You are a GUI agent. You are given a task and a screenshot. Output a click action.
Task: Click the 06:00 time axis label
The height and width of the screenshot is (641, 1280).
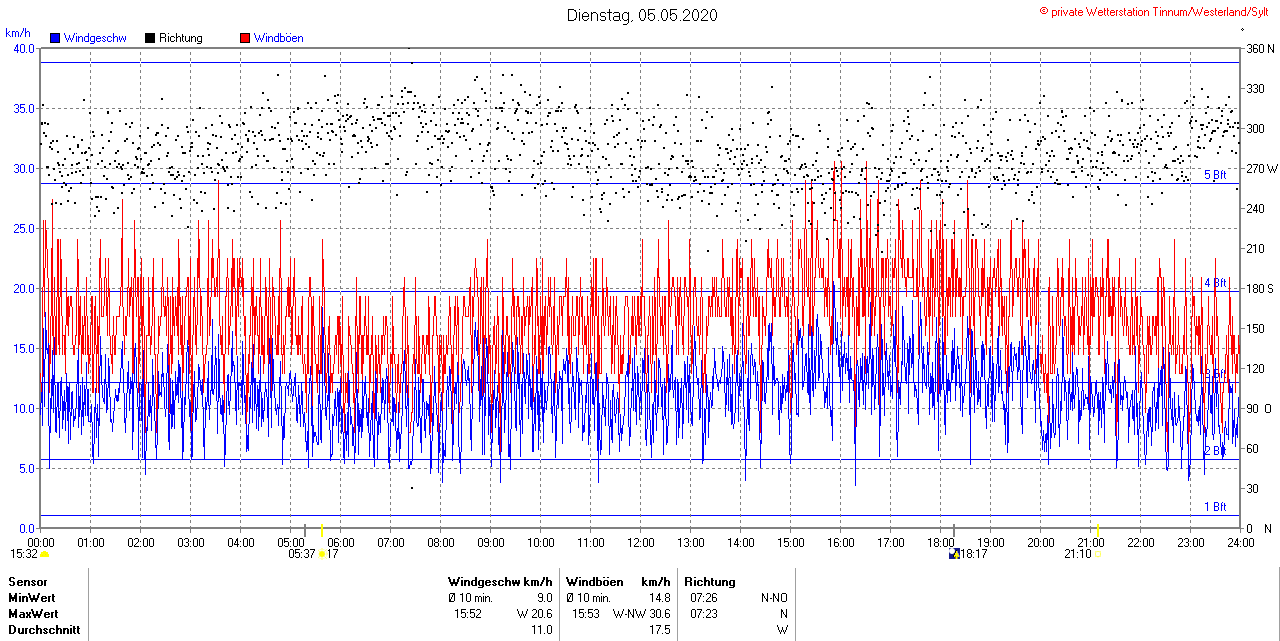341,543
